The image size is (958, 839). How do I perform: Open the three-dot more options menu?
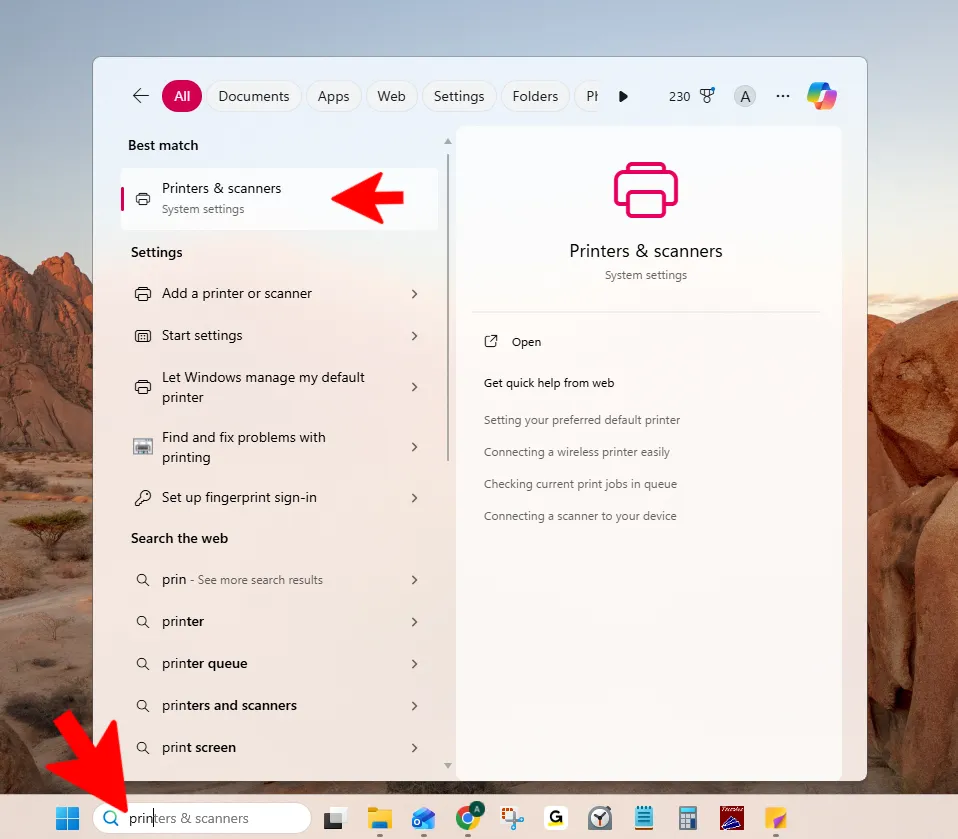point(783,96)
